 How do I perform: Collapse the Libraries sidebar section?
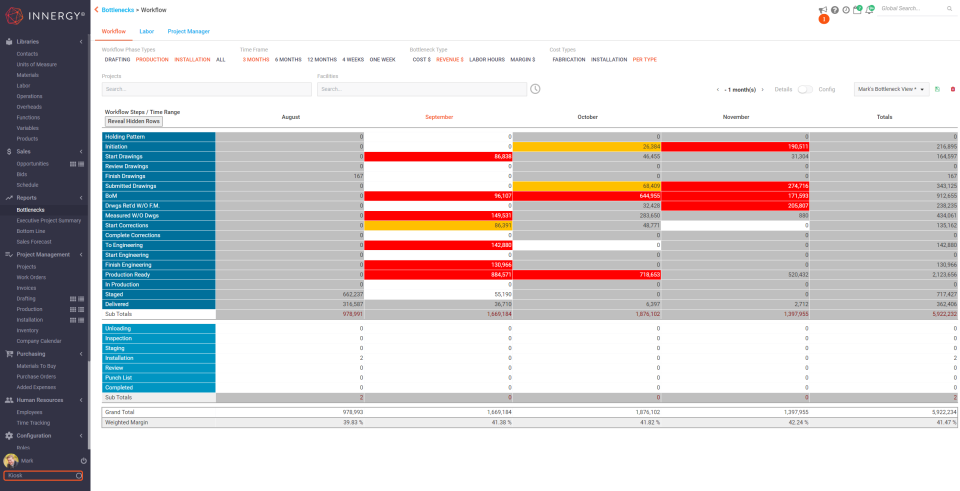[81, 42]
